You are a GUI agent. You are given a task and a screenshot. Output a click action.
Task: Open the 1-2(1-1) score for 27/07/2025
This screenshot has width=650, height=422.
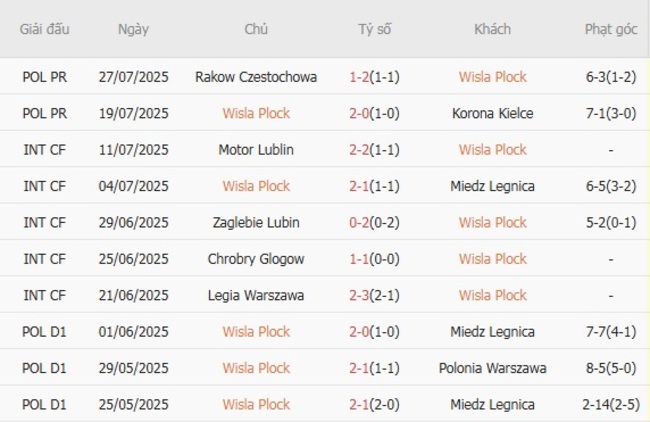(x=375, y=76)
